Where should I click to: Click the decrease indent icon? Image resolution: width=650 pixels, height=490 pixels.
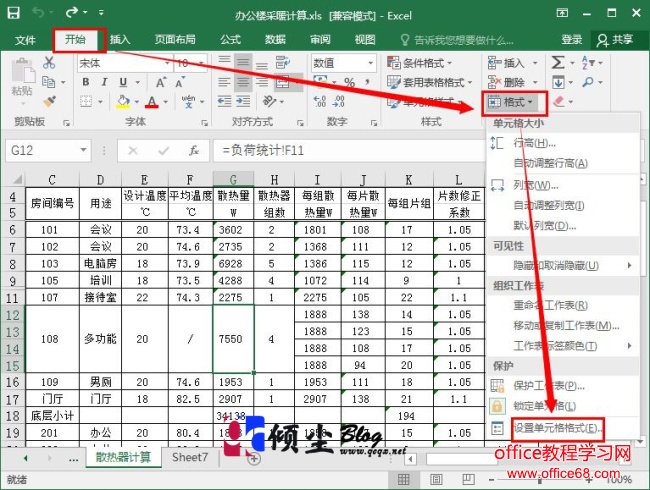coord(224,101)
